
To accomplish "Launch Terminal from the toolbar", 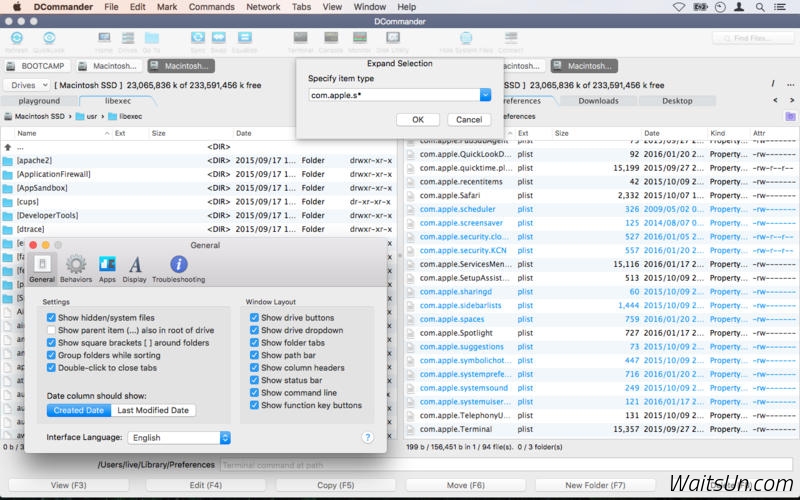I will [x=301, y=38].
